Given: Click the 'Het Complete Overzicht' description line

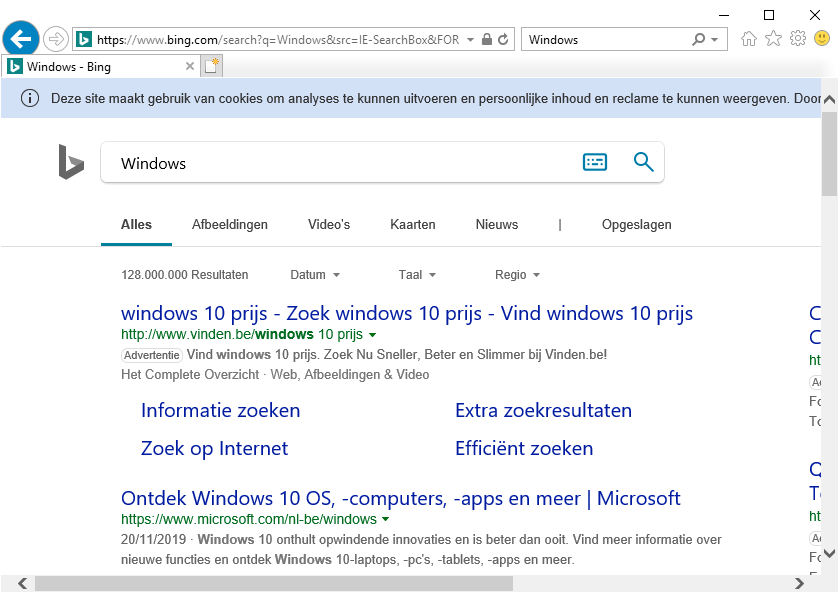Looking at the screenshot, I should [x=275, y=375].
